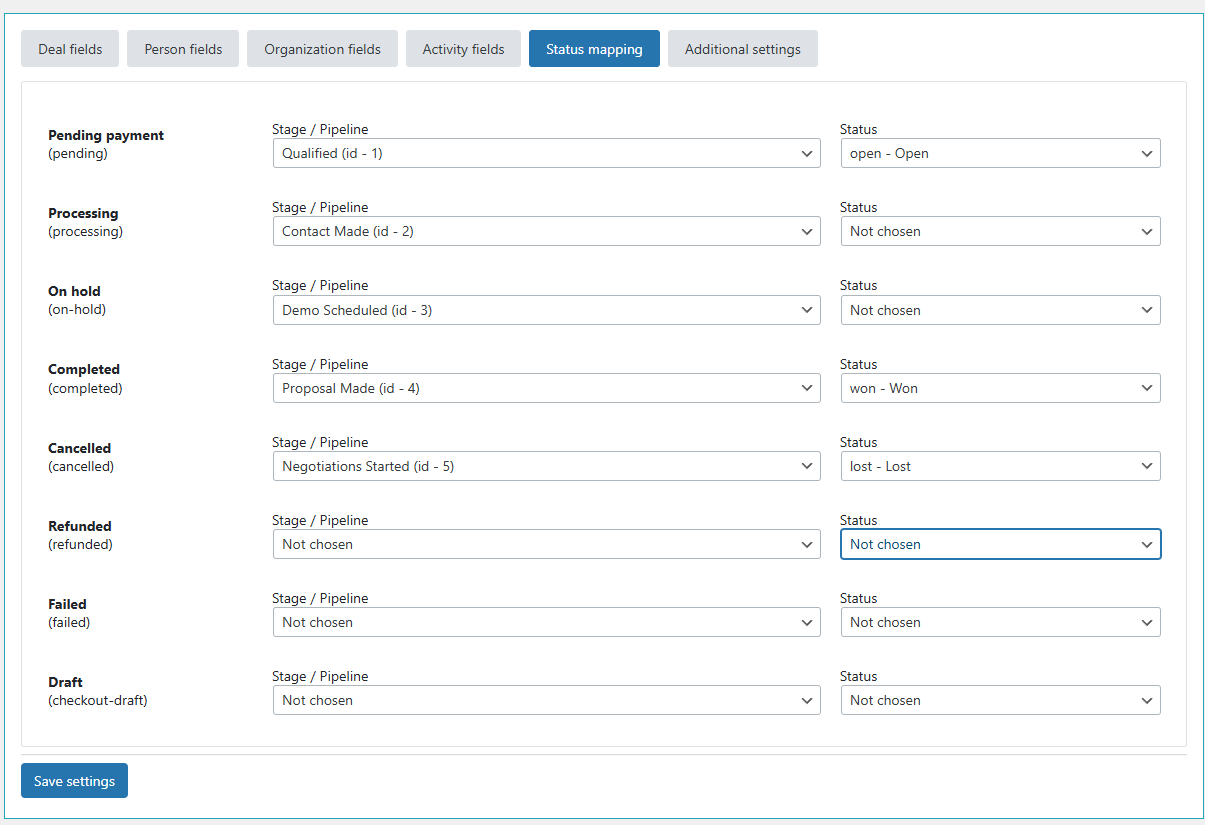Open the Status dropdown for Processing

point(1000,231)
